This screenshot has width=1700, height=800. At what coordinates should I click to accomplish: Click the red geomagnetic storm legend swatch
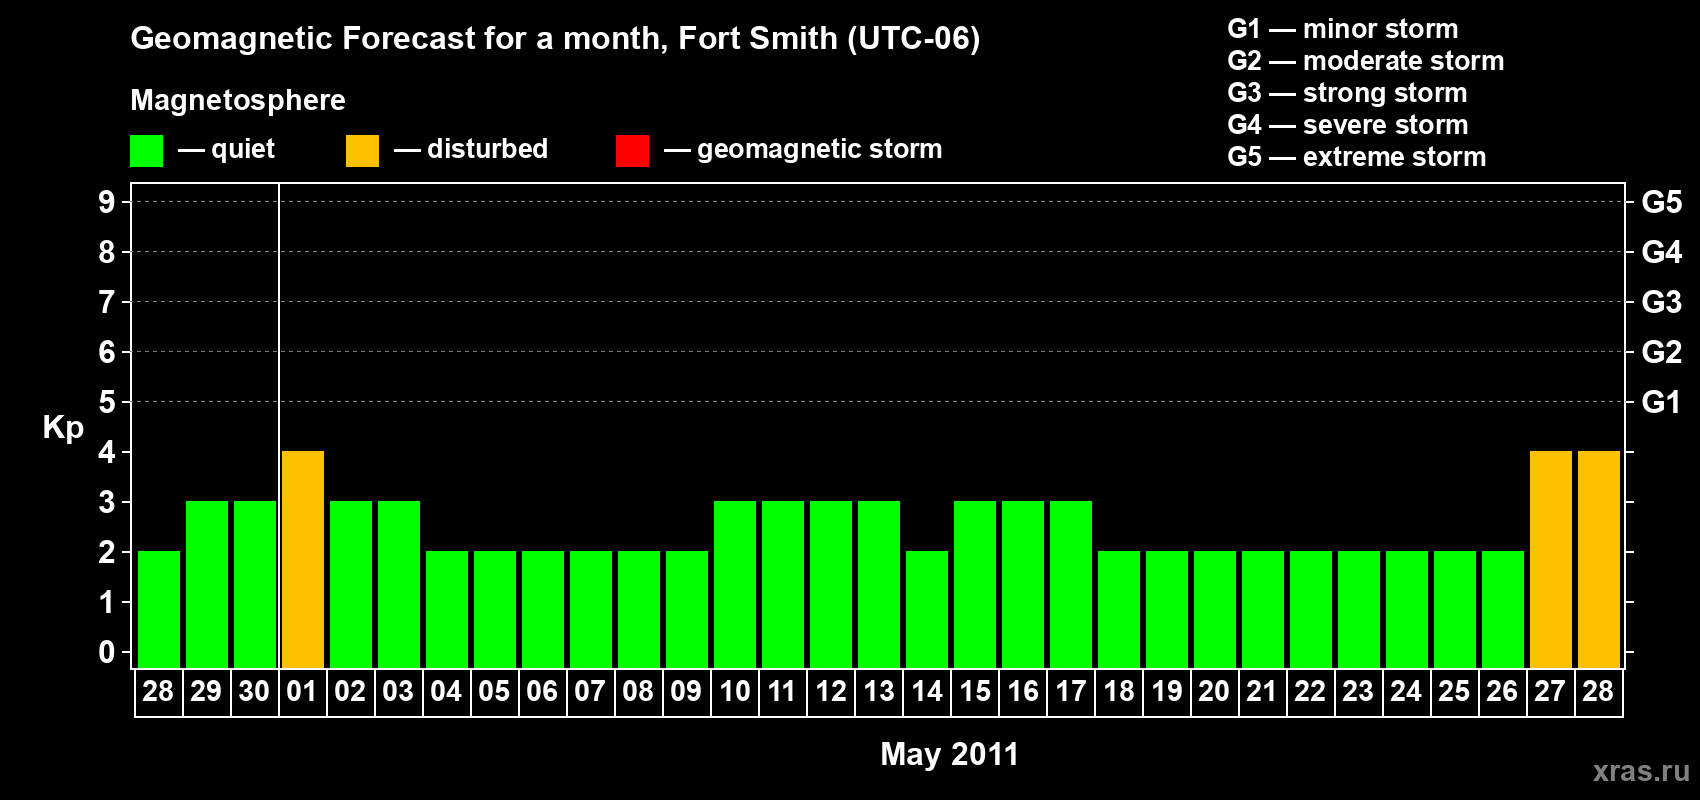(632, 151)
